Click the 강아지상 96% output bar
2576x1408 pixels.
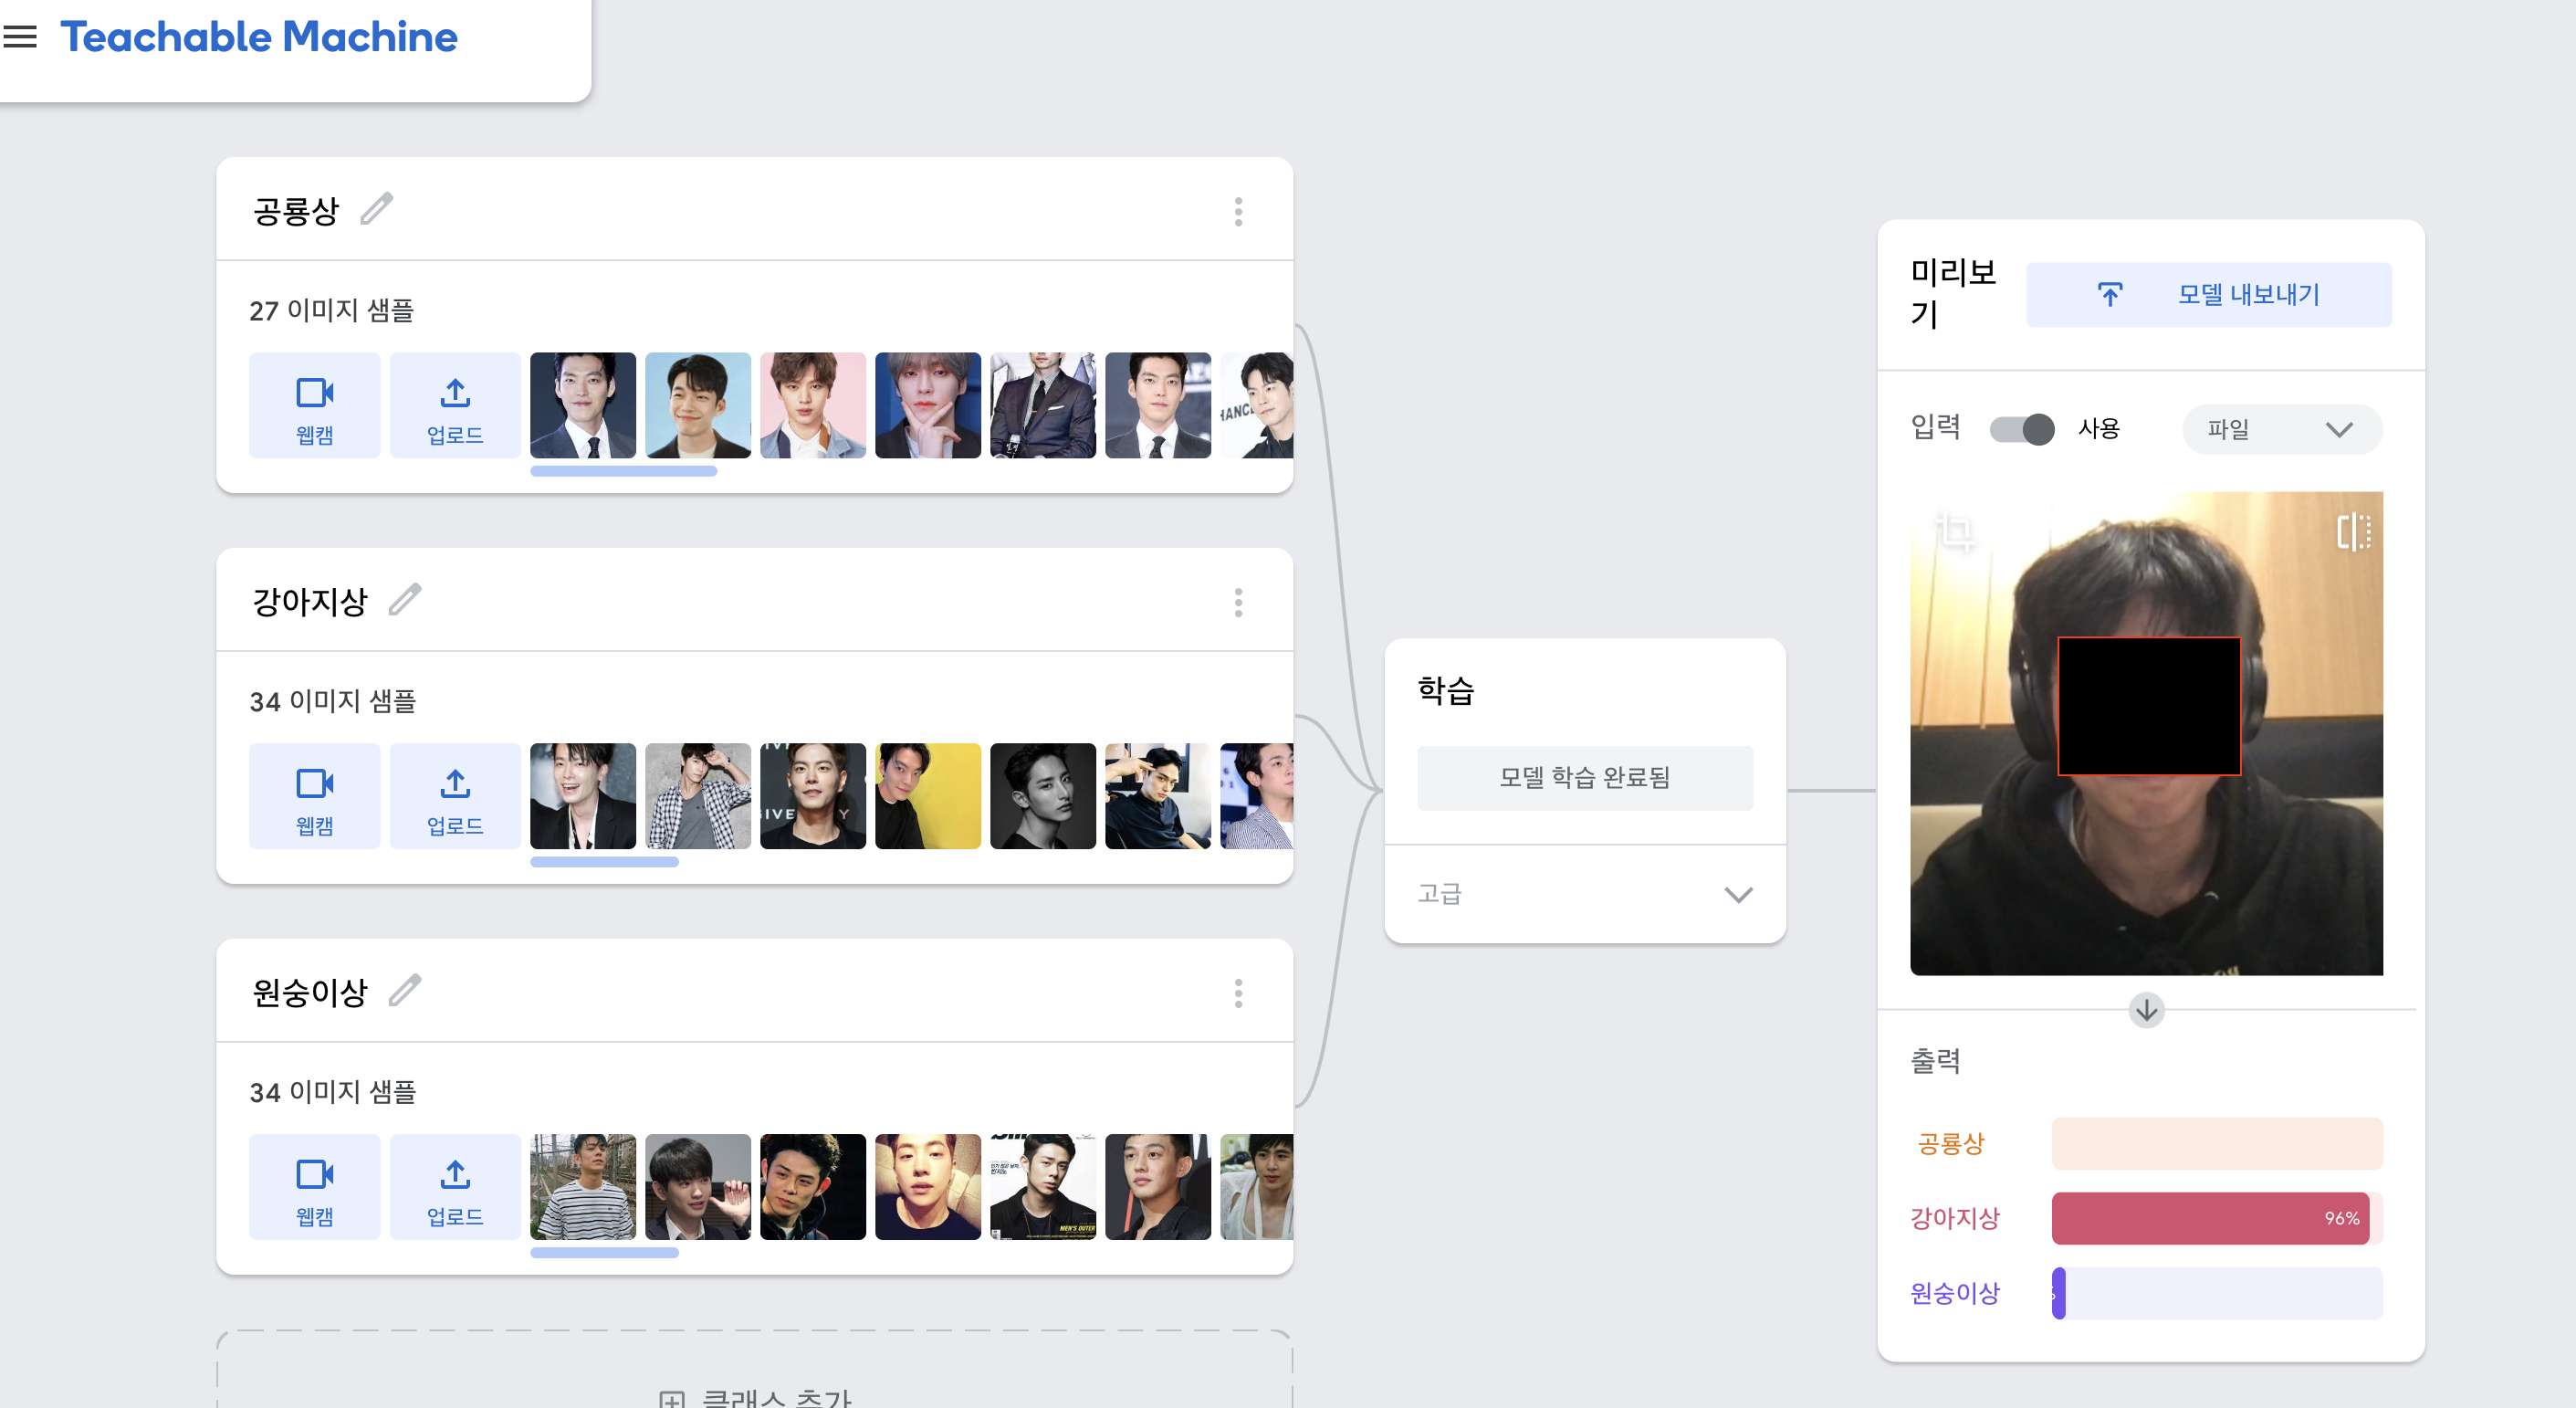[2217, 1217]
